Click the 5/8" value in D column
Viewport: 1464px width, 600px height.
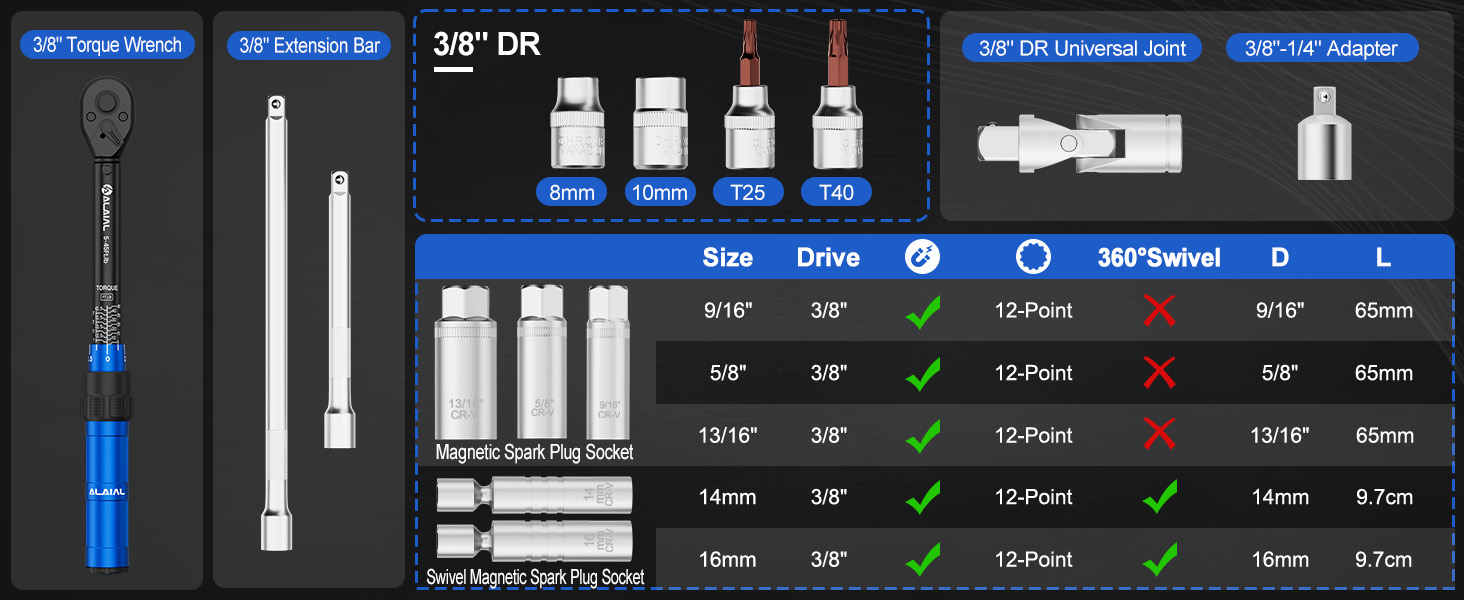[1280, 373]
